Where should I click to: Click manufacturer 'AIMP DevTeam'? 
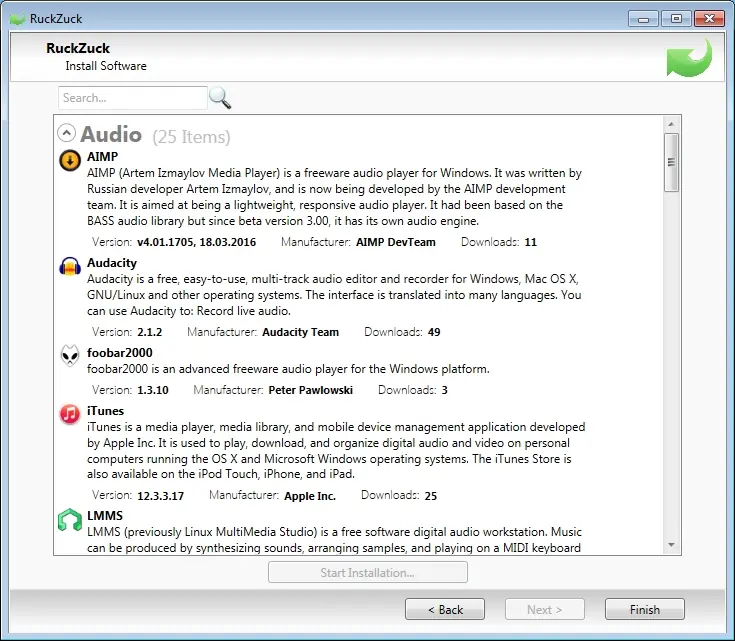[x=396, y=242]
